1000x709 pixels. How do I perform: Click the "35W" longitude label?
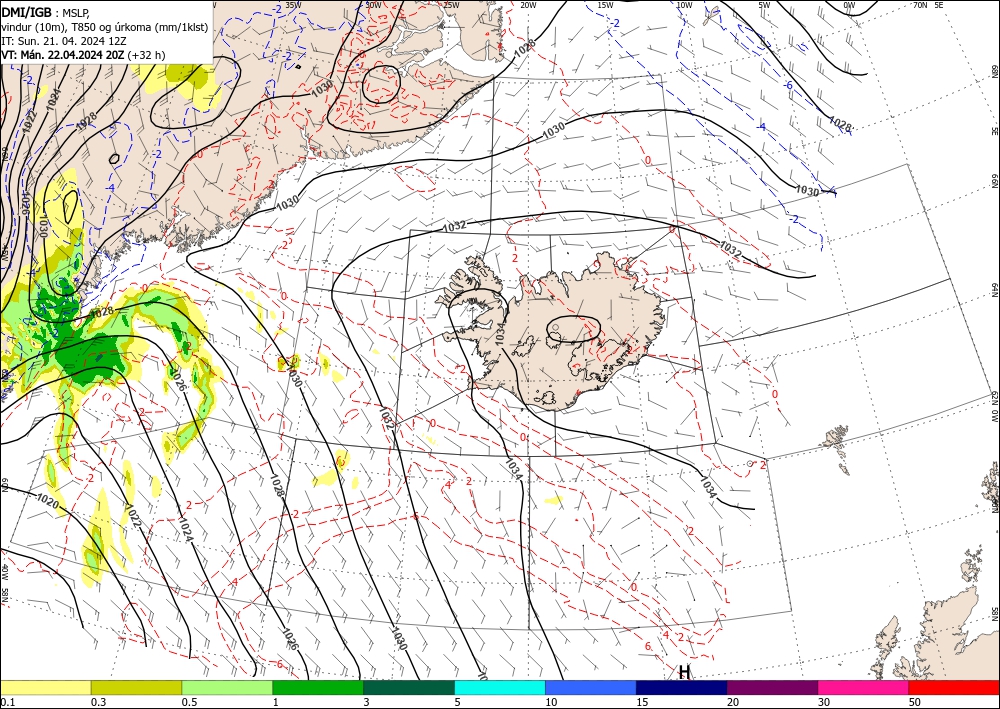pyautogui.click(x=293, y=5)
